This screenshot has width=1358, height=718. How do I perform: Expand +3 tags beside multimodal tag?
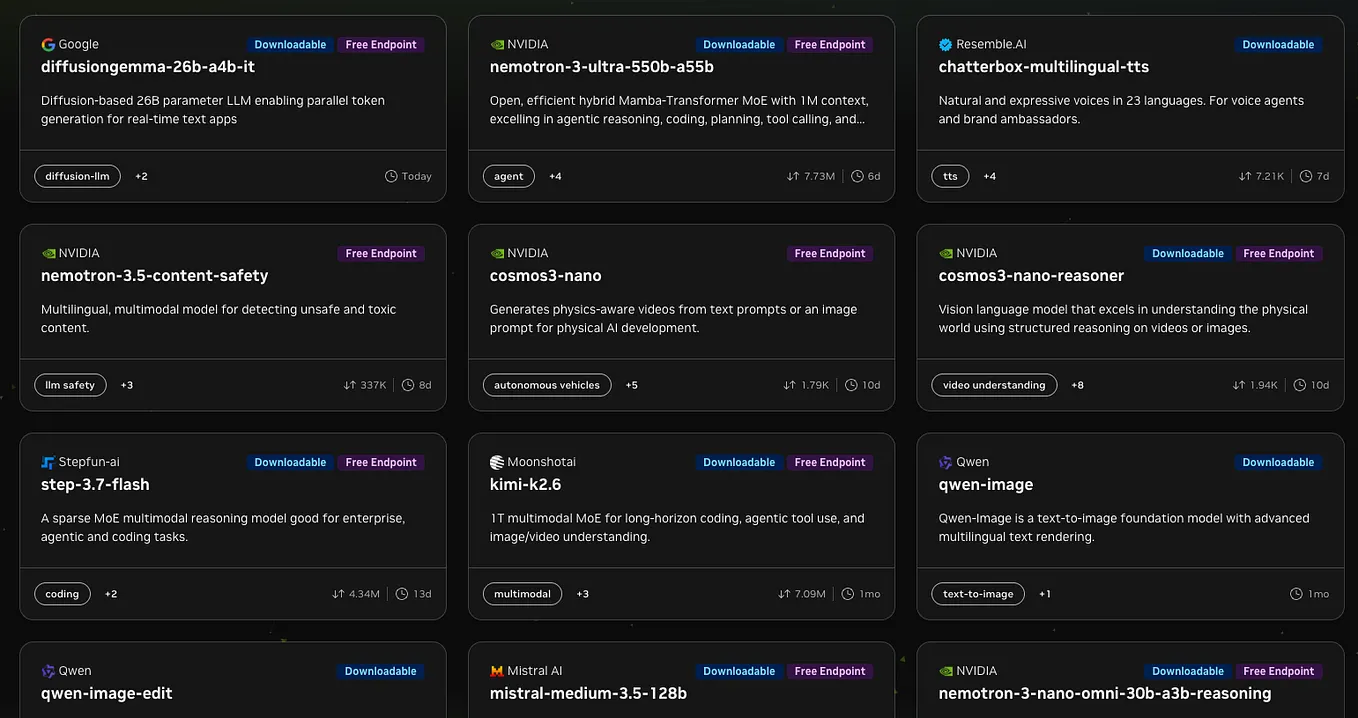tap(582, 594)
